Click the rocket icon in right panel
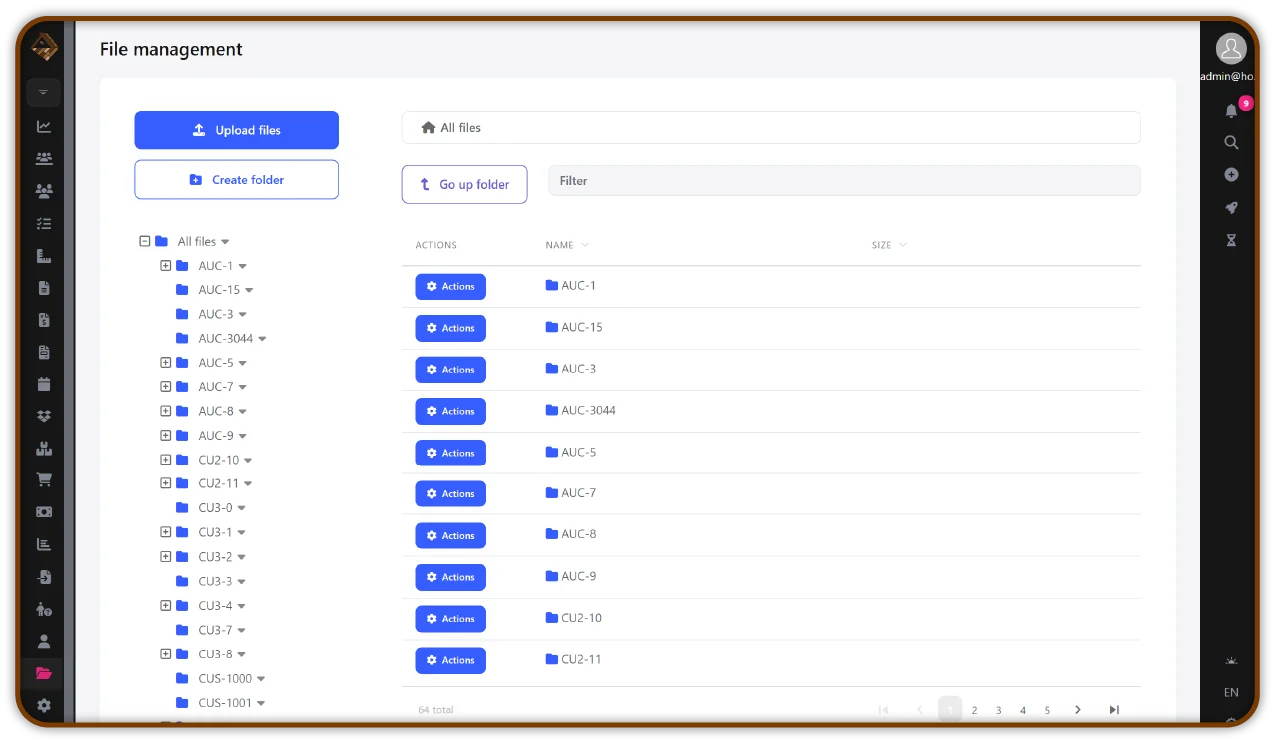This screenshot has height=743, width=1275. click(1231, 208)
